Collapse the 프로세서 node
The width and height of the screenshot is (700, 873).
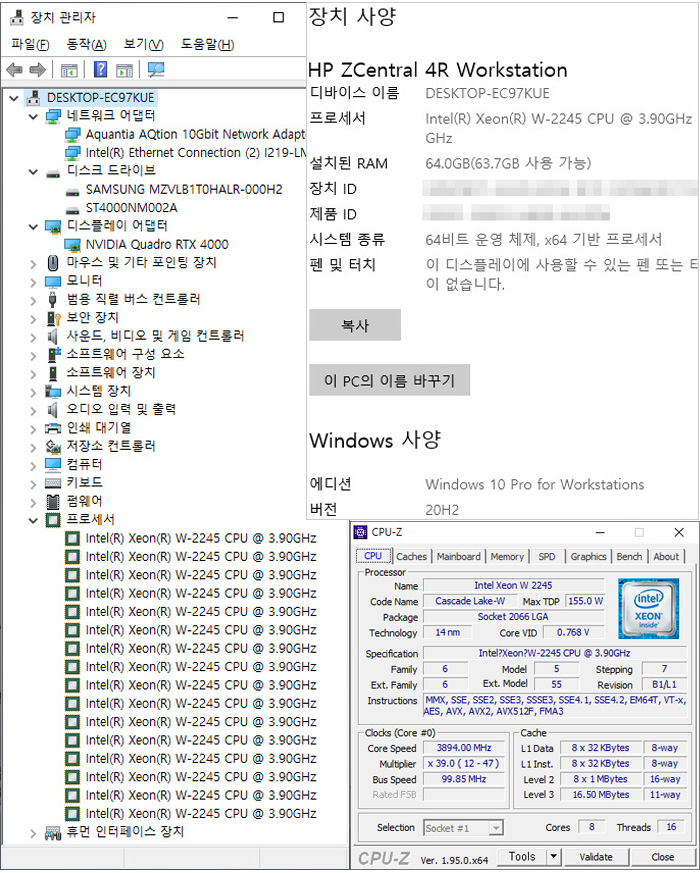point(33,521)
